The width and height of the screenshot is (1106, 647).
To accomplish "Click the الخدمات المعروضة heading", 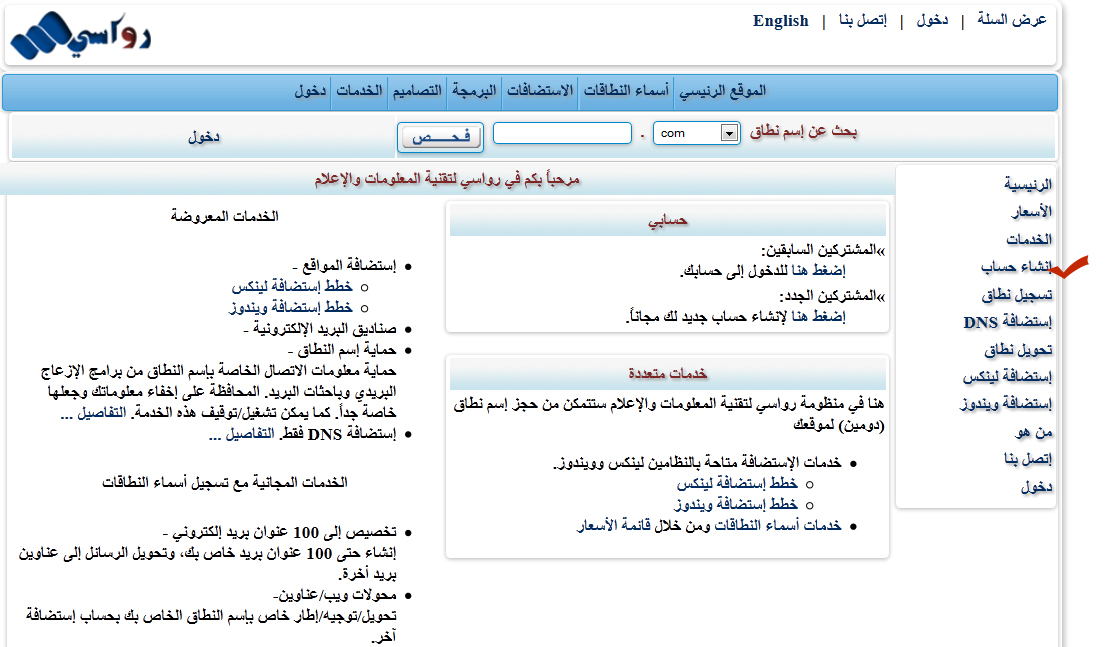I will tap(224, 217).
